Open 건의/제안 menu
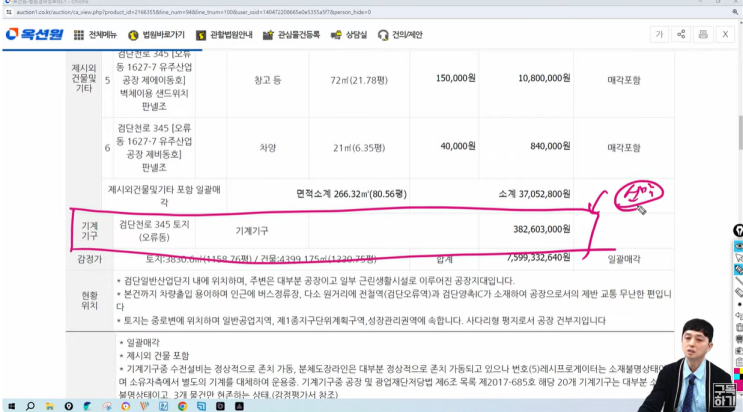The image size is (743, 412). pyautogui.click(x=400, y=35)
